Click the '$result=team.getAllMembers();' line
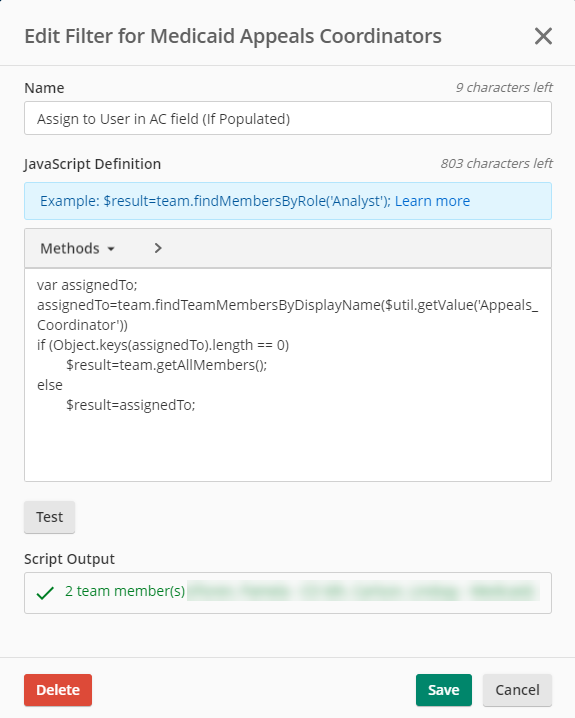575x718 pixels. tap(167, 365)
